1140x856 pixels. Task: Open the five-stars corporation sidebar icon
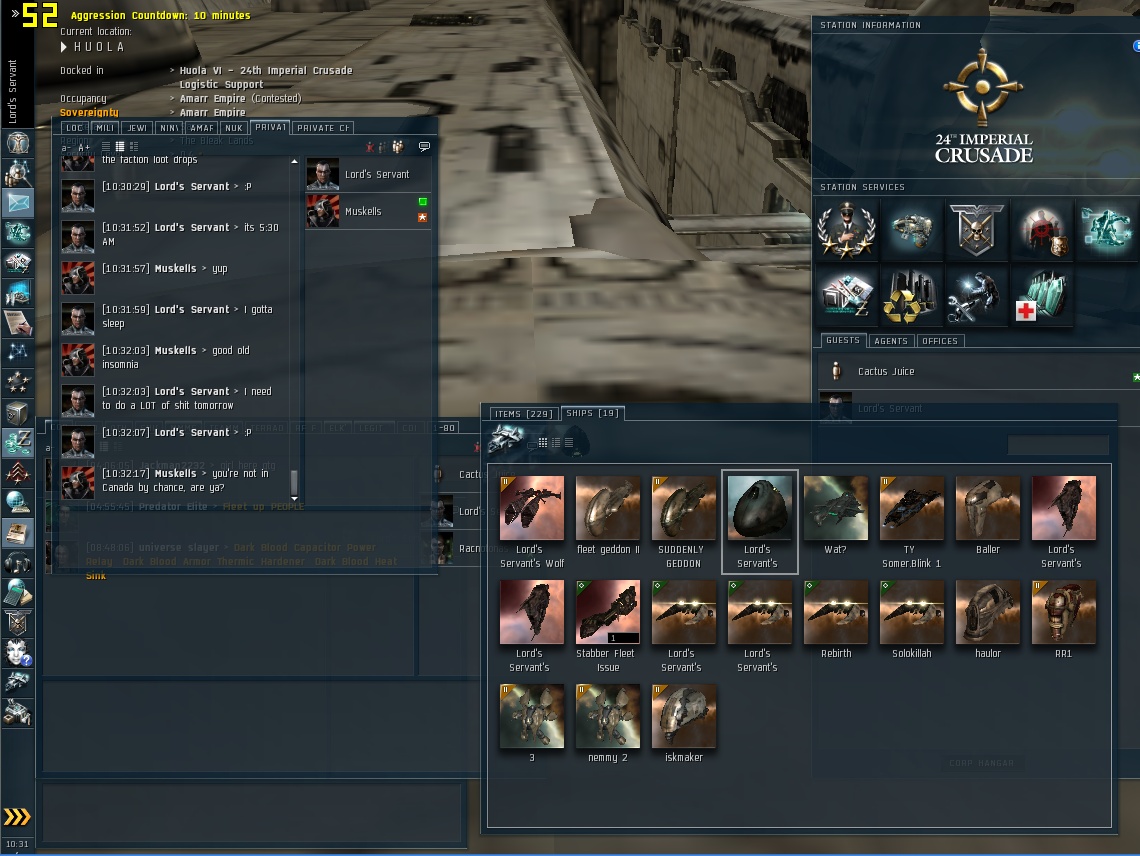point(17,381)
